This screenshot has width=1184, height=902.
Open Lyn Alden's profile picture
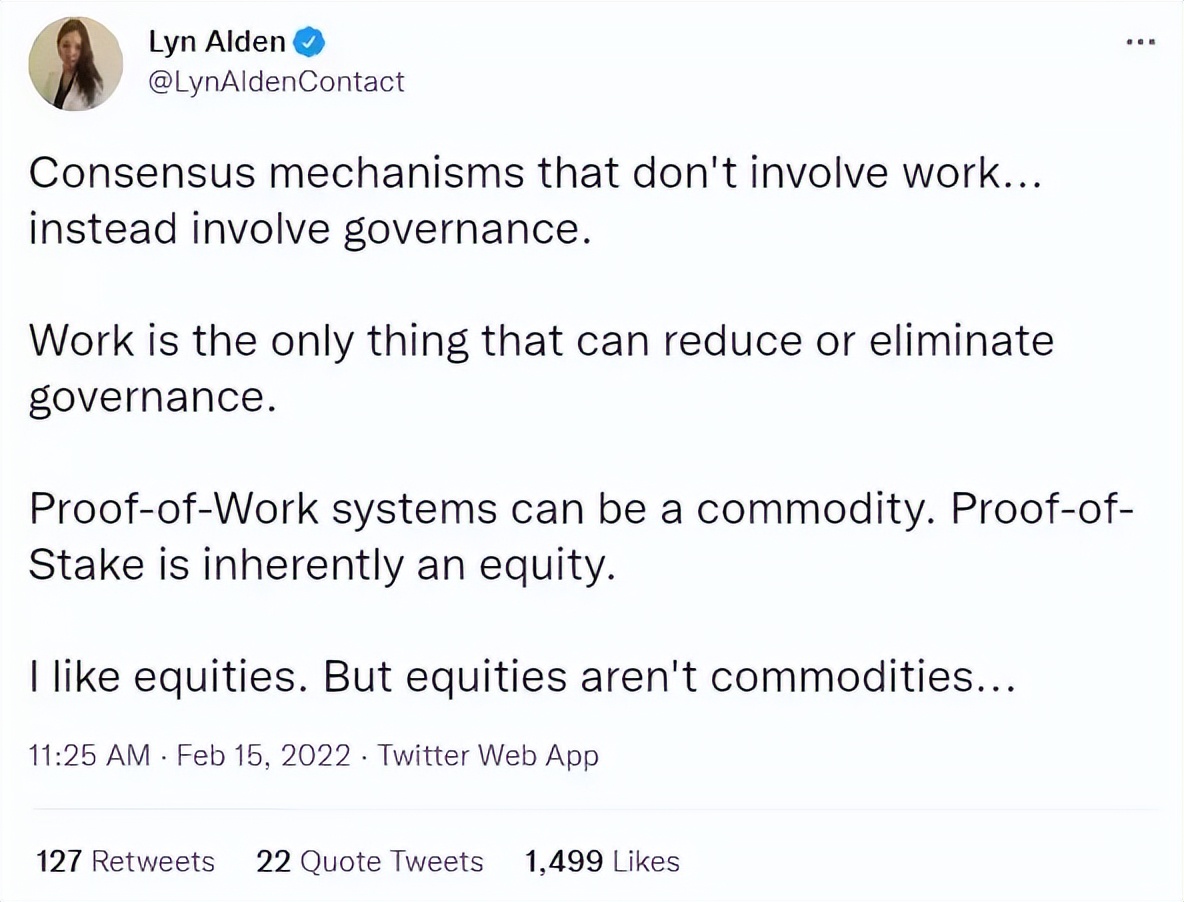point(76,64)
